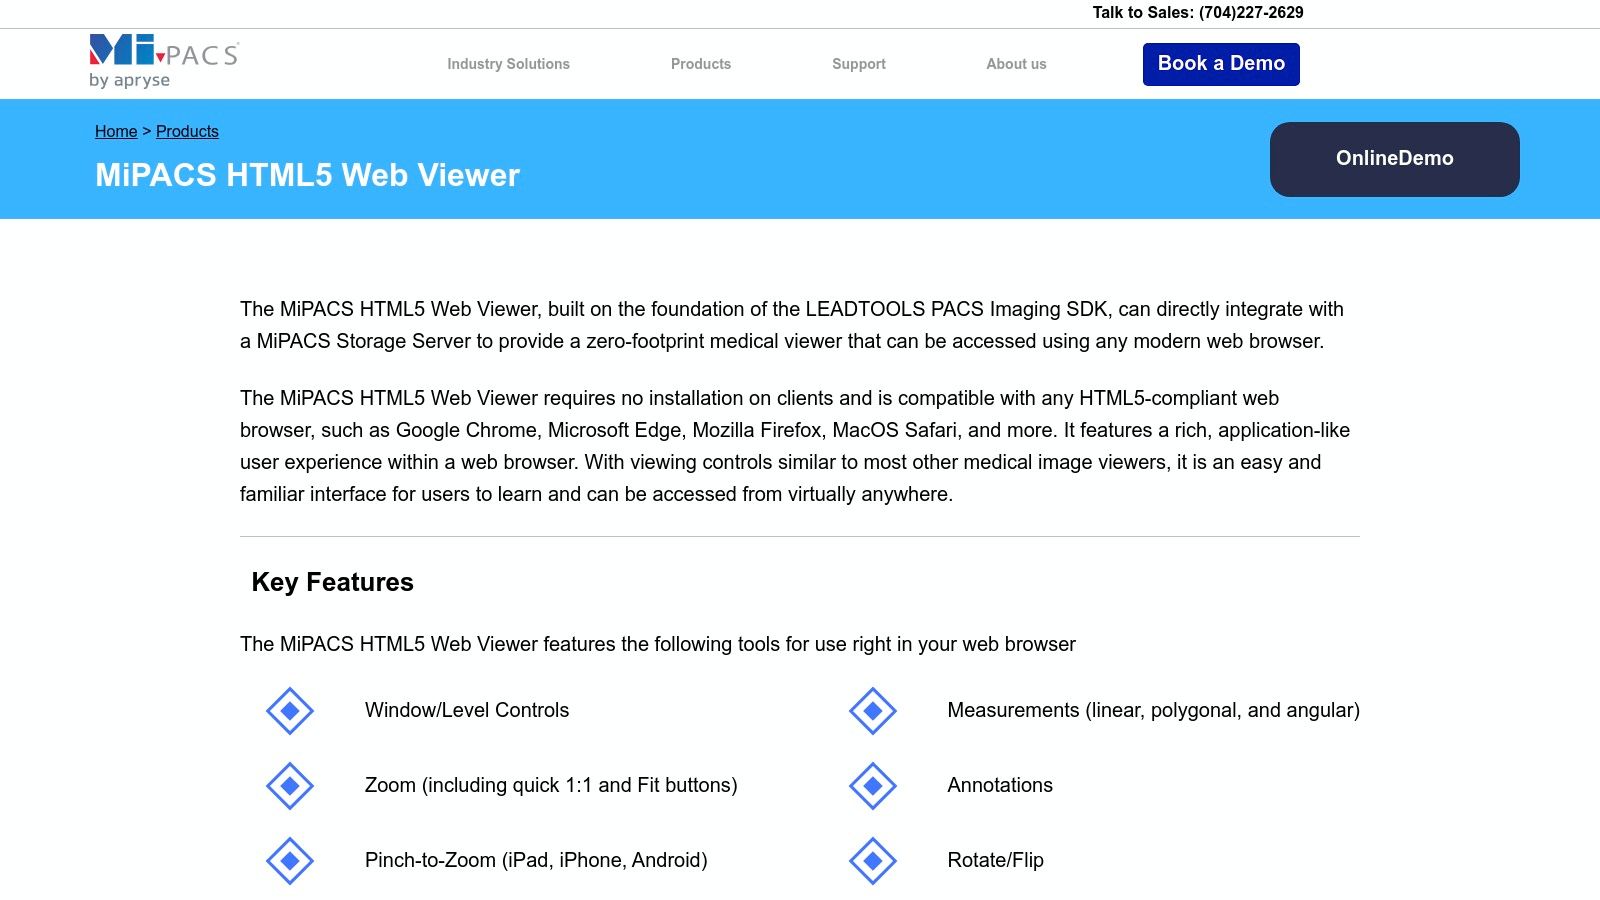
Task: Click the diamond icon beside Zoom feature
Action: [290, 786]
